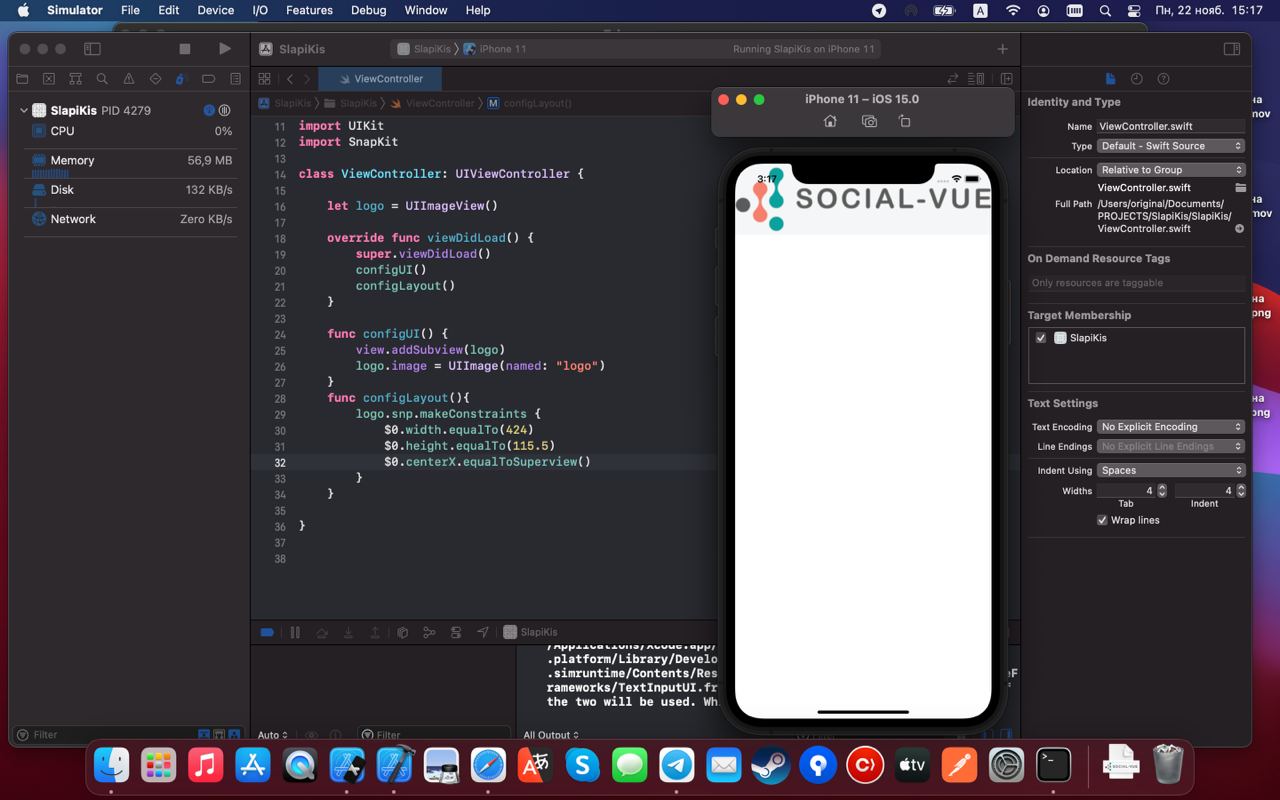1280x800 pixels.
Task: Toggle breakpoints activation in debug bar
Action: [267, 632]
